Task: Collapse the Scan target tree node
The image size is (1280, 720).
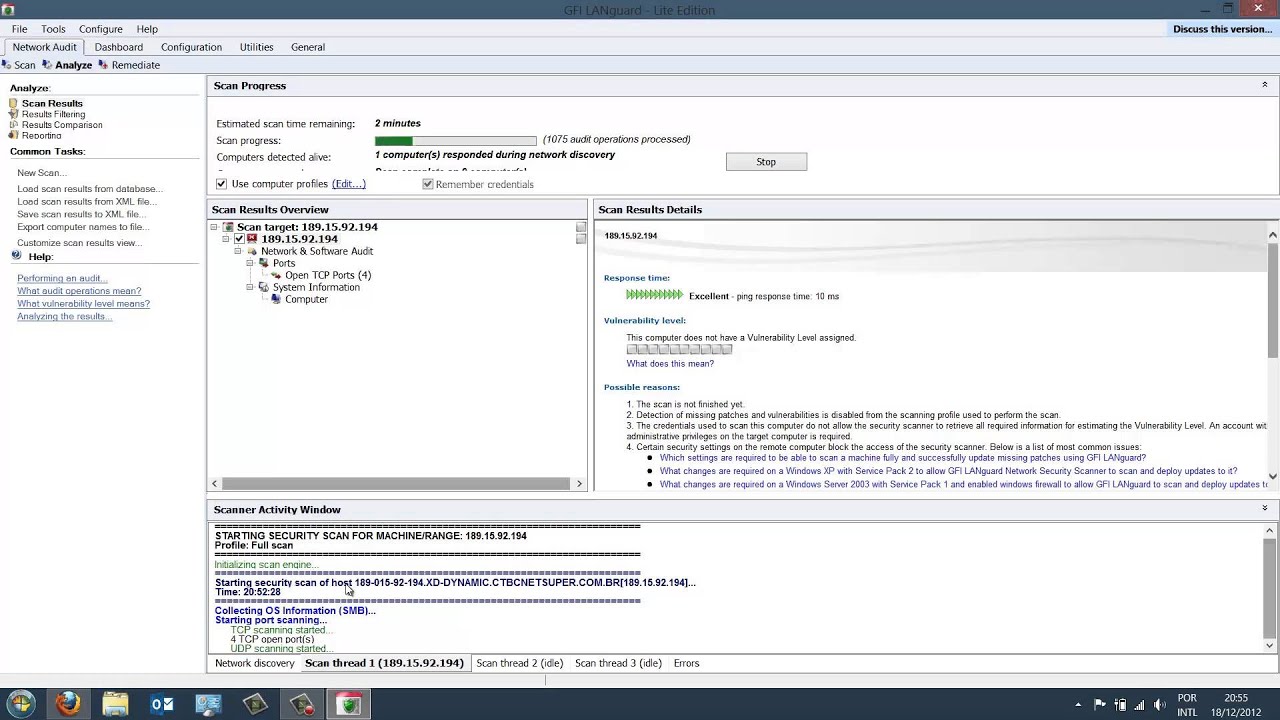Action: 214,227
